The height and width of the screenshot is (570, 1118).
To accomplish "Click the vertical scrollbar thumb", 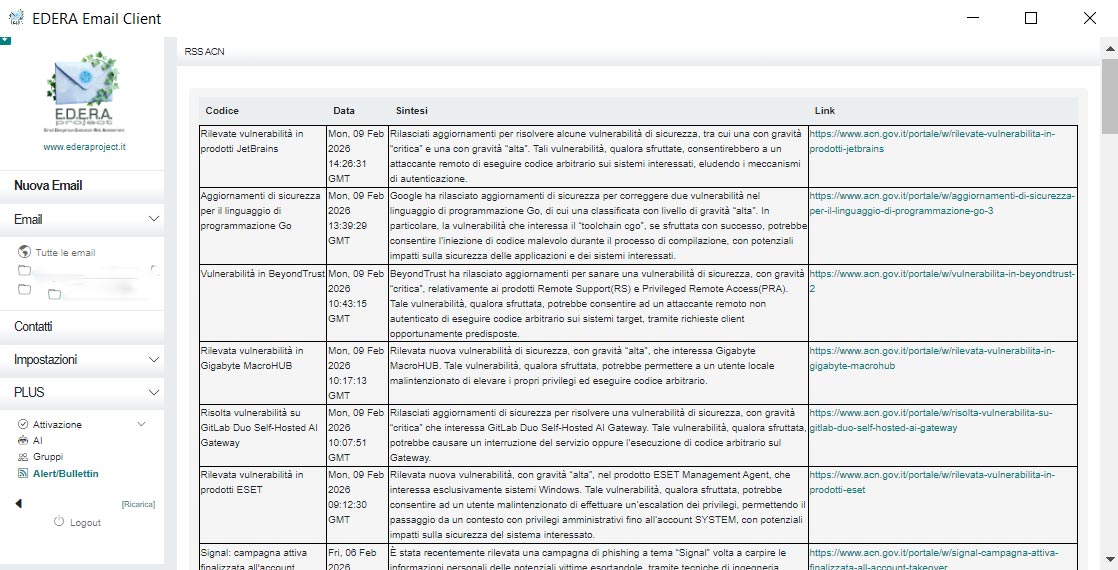I will click(1110, 96).
